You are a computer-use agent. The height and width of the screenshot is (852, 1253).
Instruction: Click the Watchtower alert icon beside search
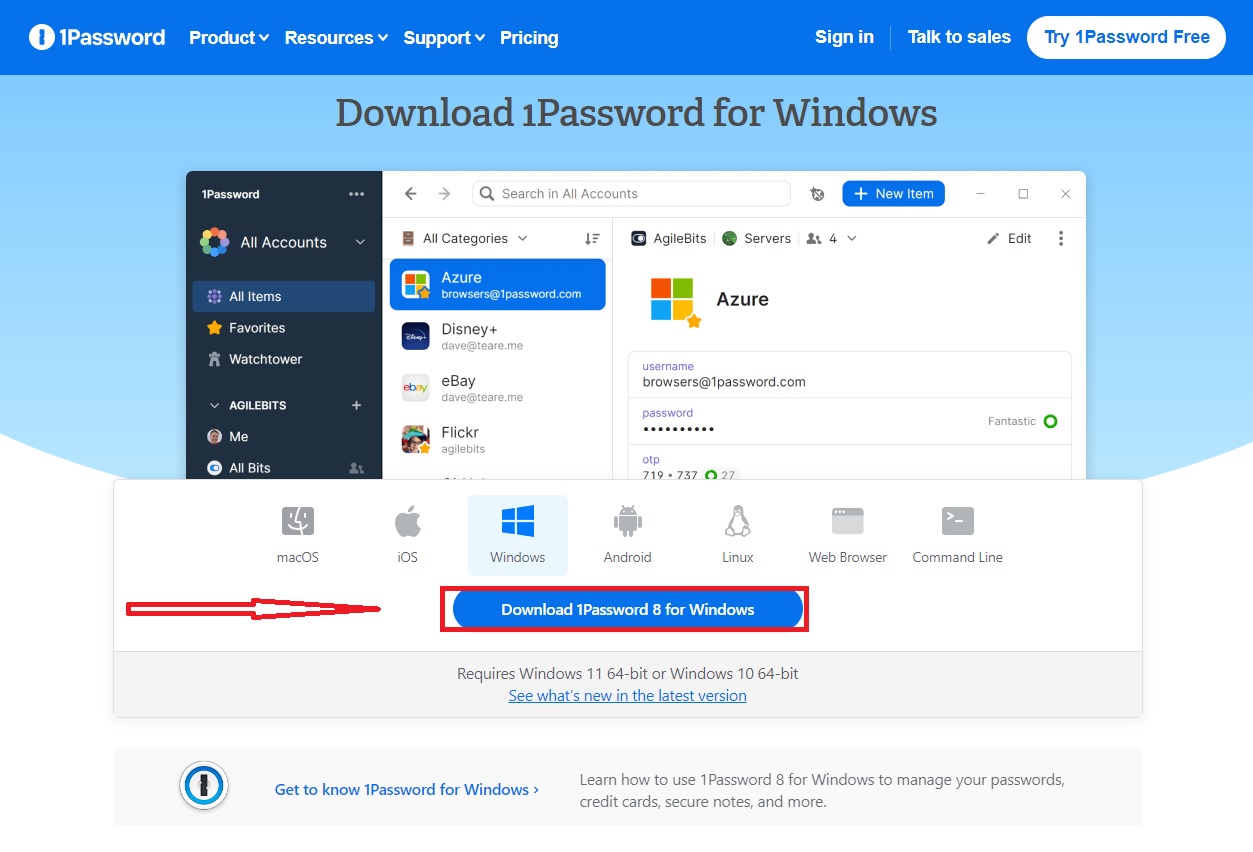pyautogui.click(x=817, y=194)
